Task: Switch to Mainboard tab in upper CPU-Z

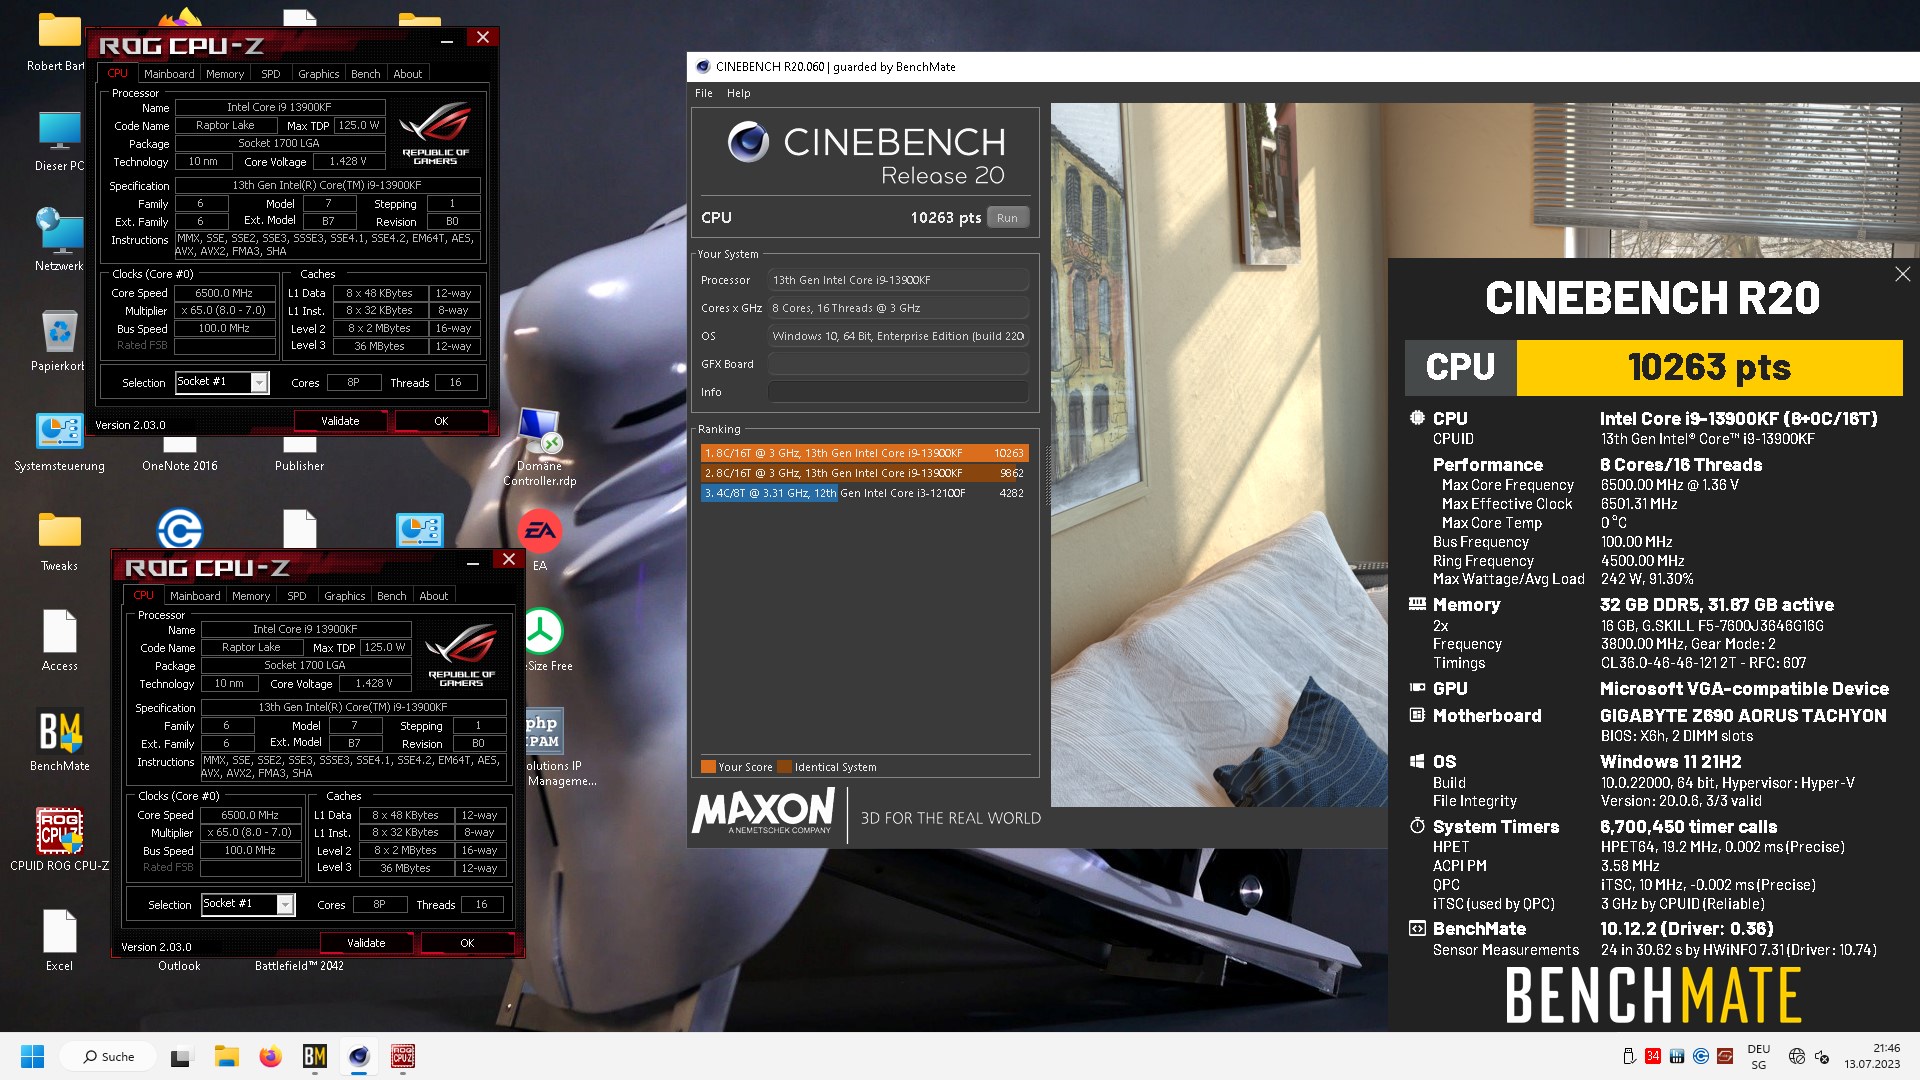Action: click(169, 74)
